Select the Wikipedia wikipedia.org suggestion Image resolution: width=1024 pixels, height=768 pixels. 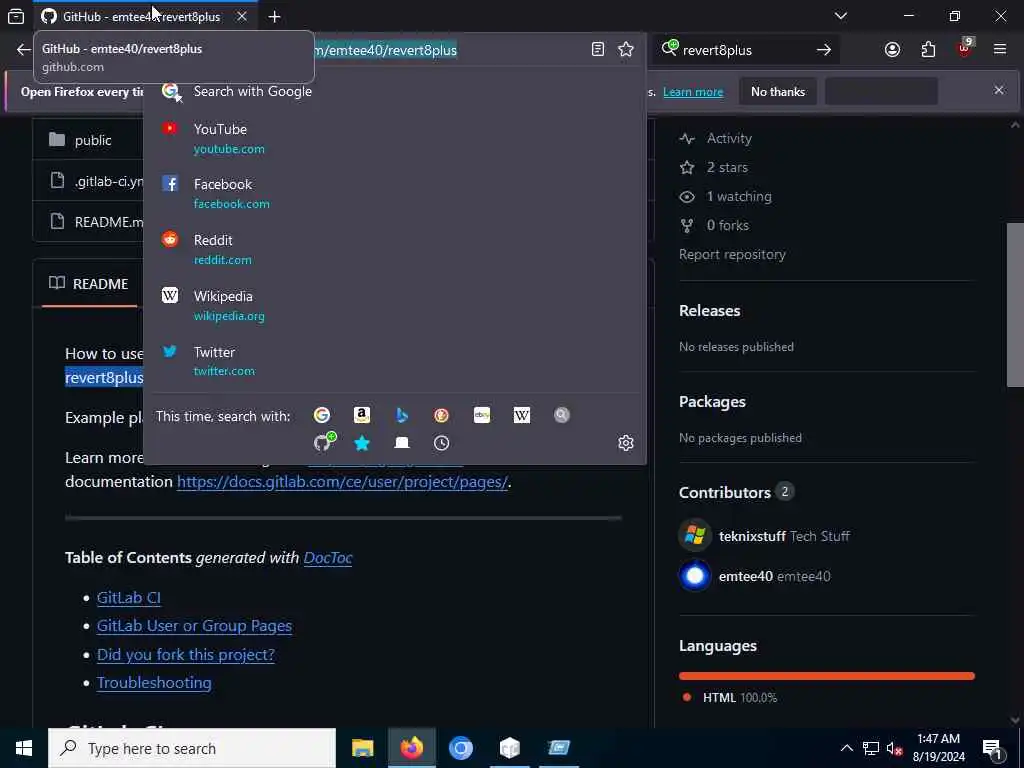coord(394,306)
